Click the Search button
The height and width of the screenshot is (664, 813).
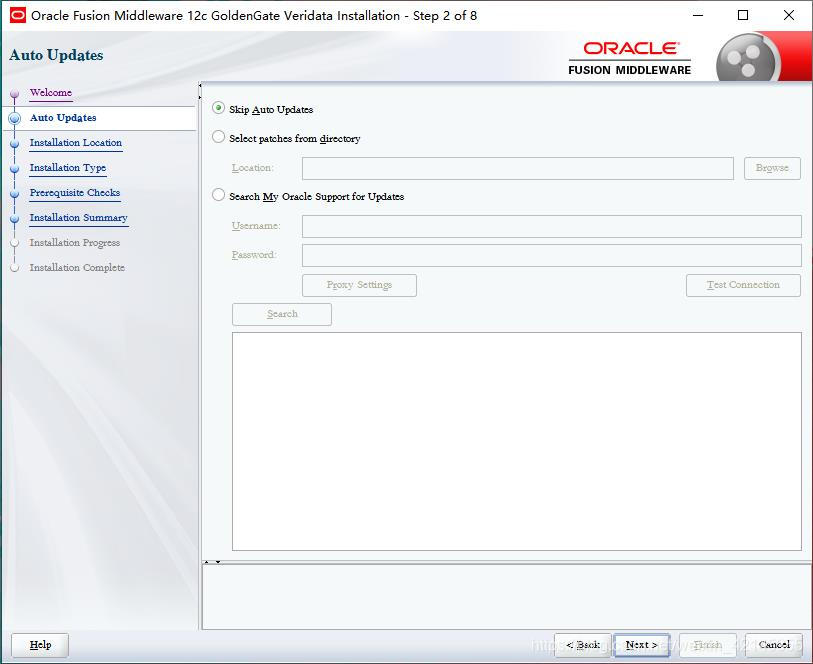[x=282, y=314]
